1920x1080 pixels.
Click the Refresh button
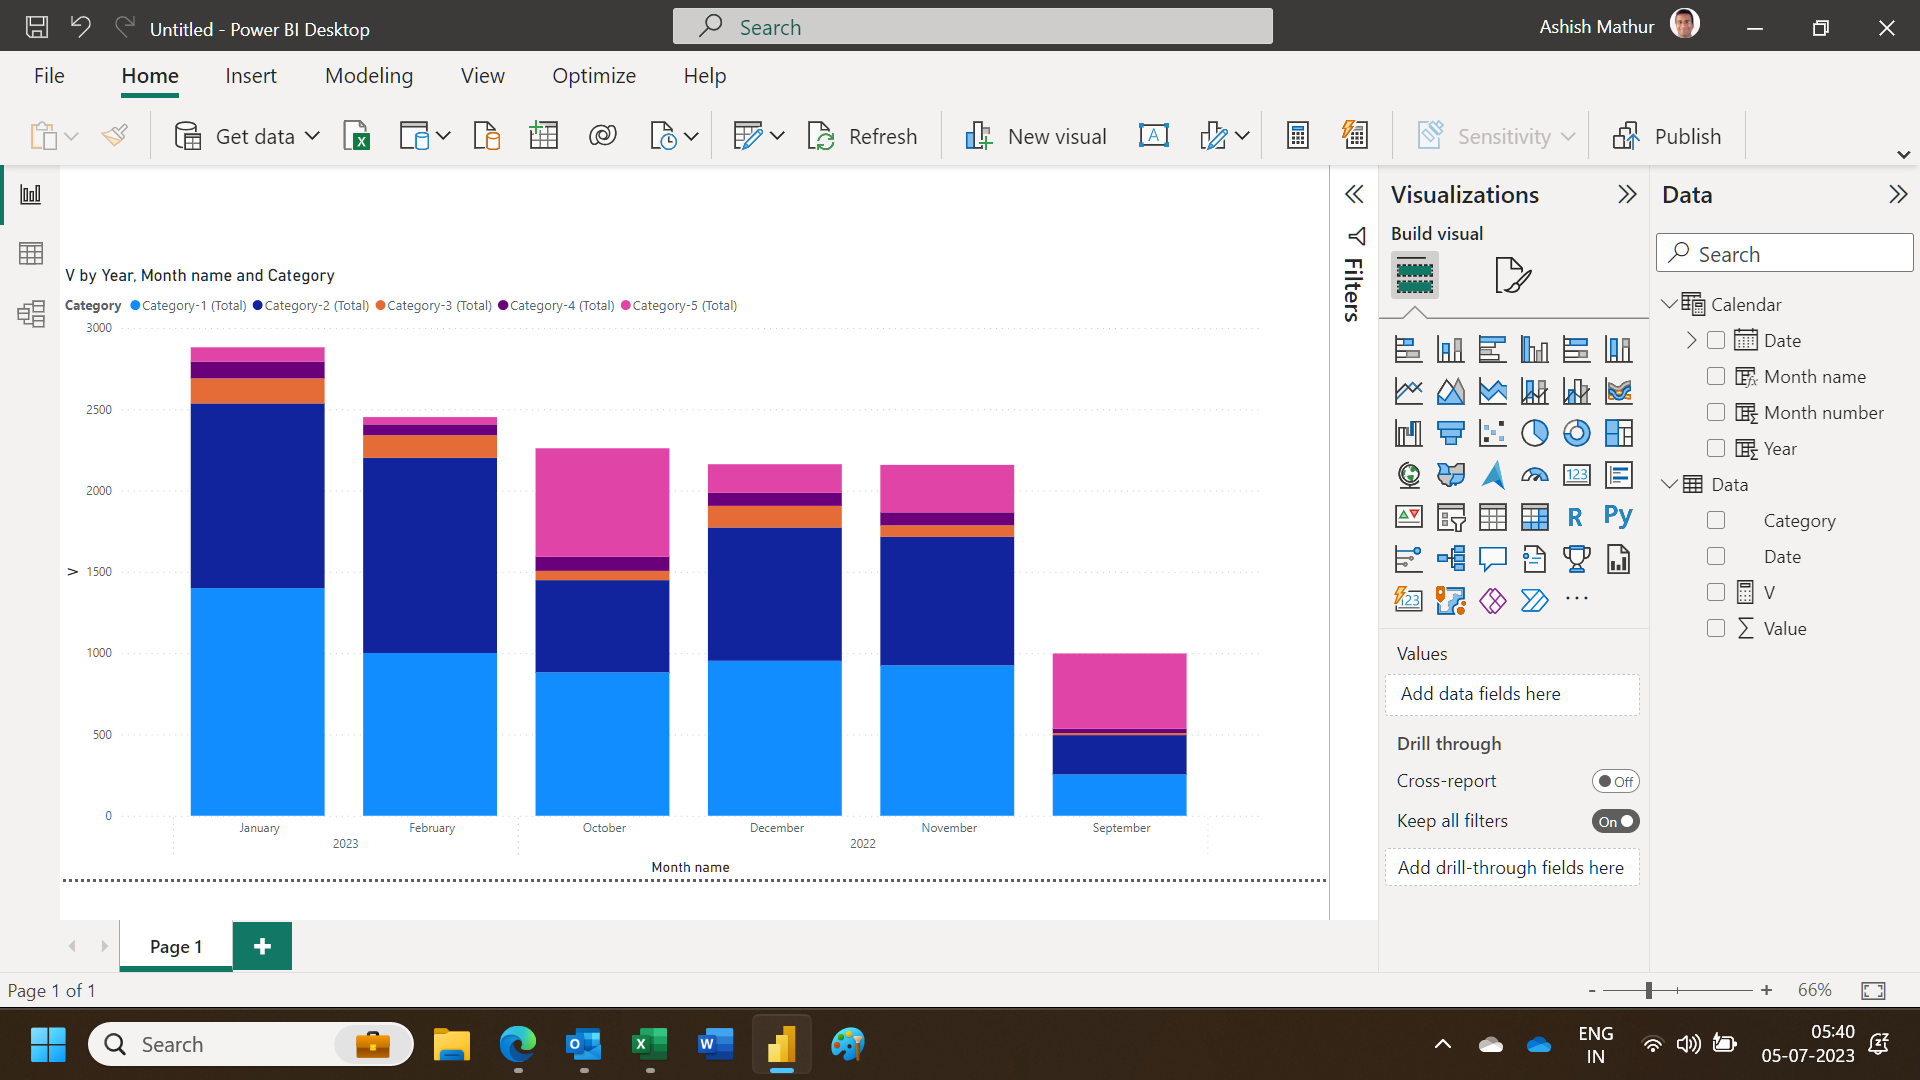862,136
